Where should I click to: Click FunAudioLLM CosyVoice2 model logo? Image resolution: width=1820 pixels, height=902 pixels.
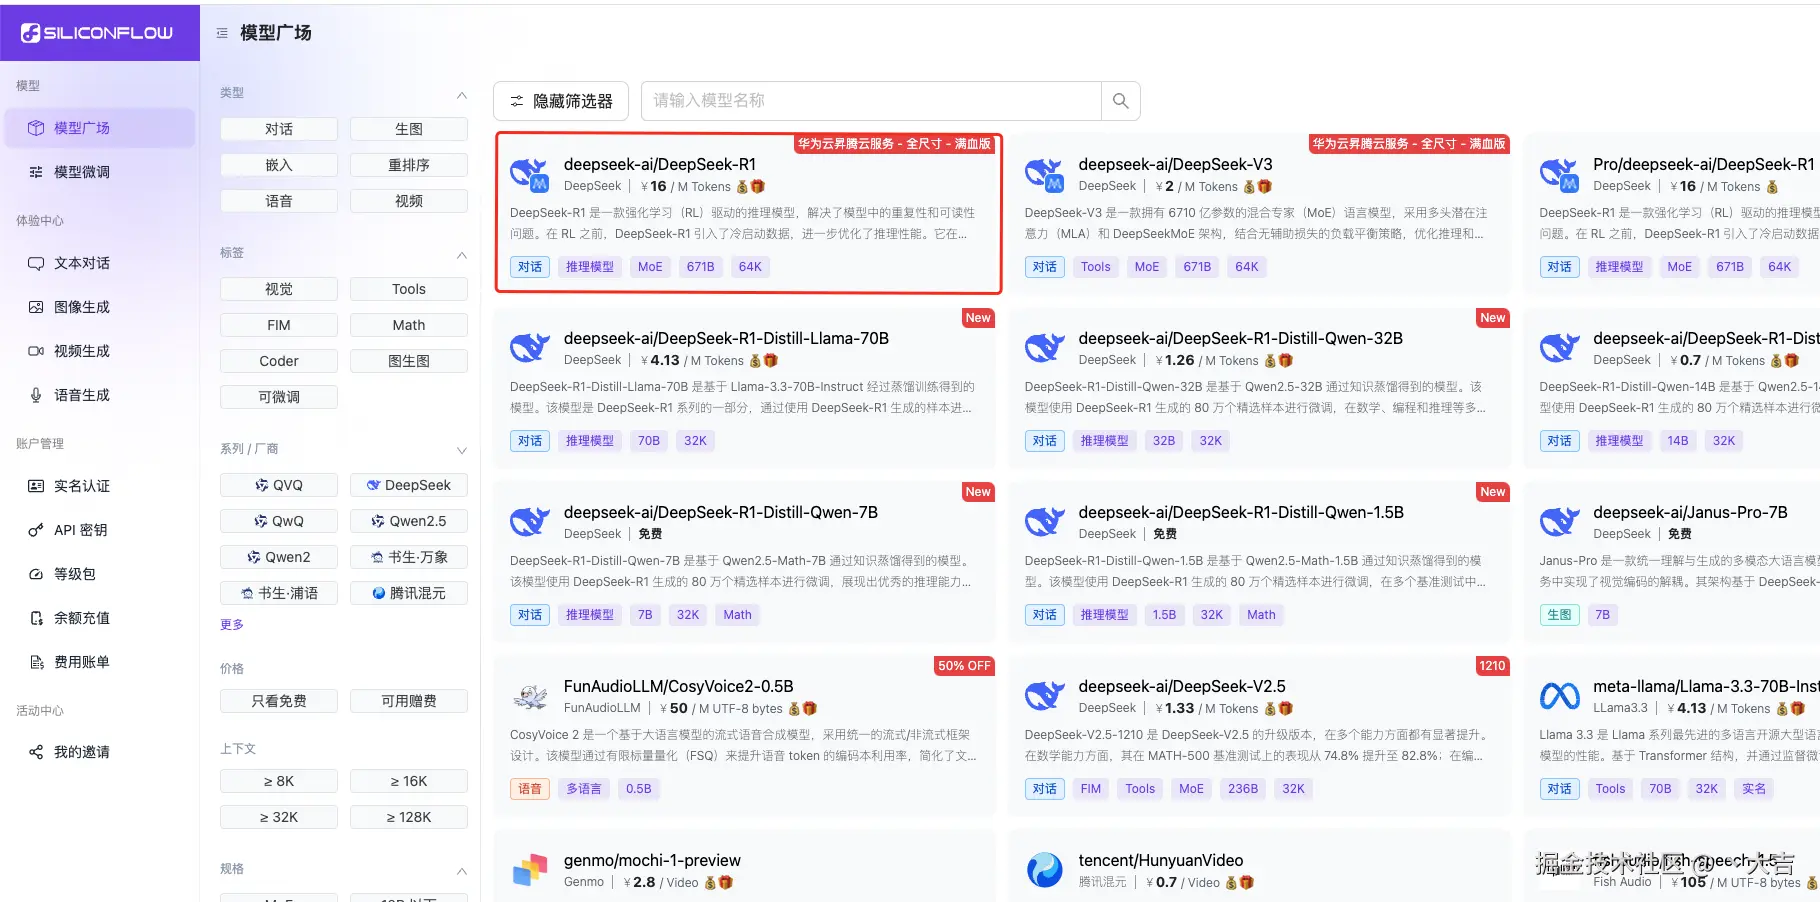click(530, 696)
